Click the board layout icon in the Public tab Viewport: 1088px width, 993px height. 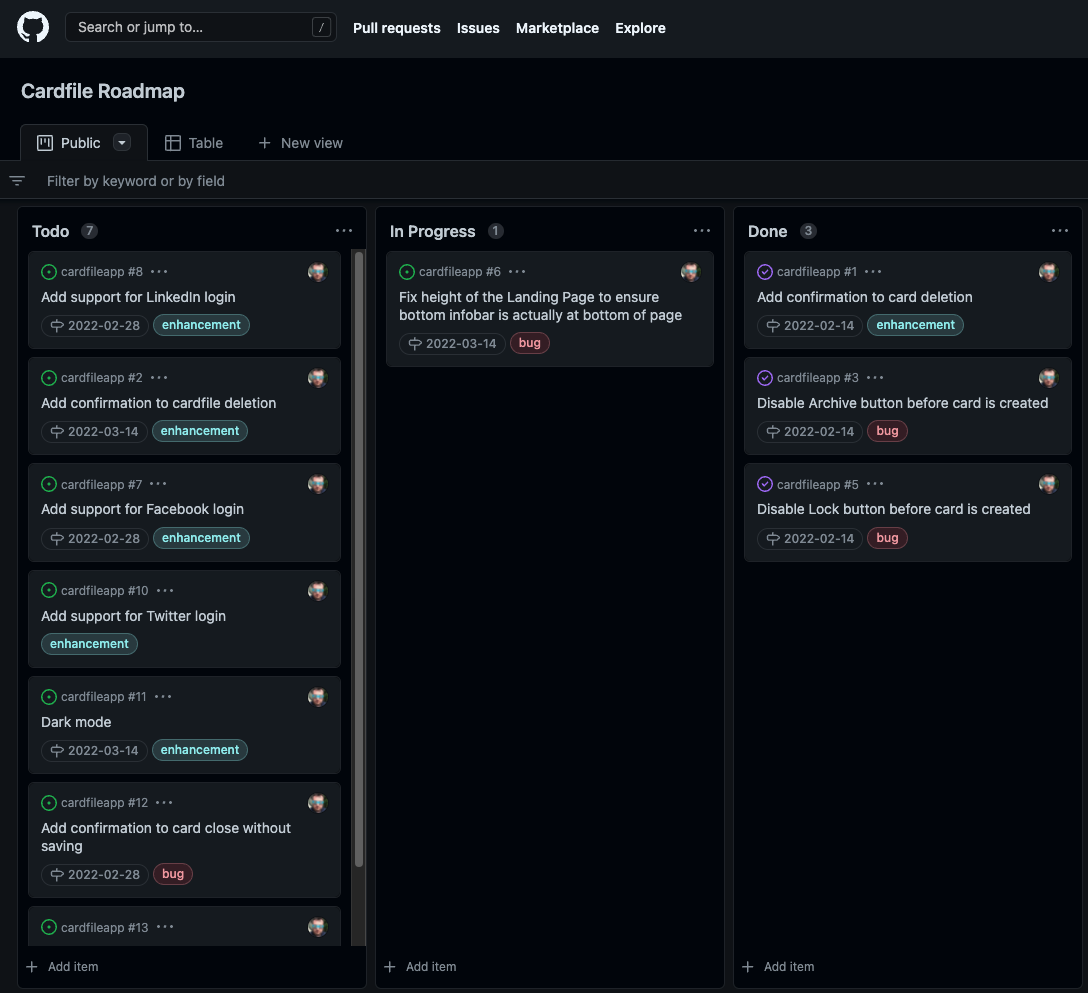pyautogui.click(x=45, y=142)
